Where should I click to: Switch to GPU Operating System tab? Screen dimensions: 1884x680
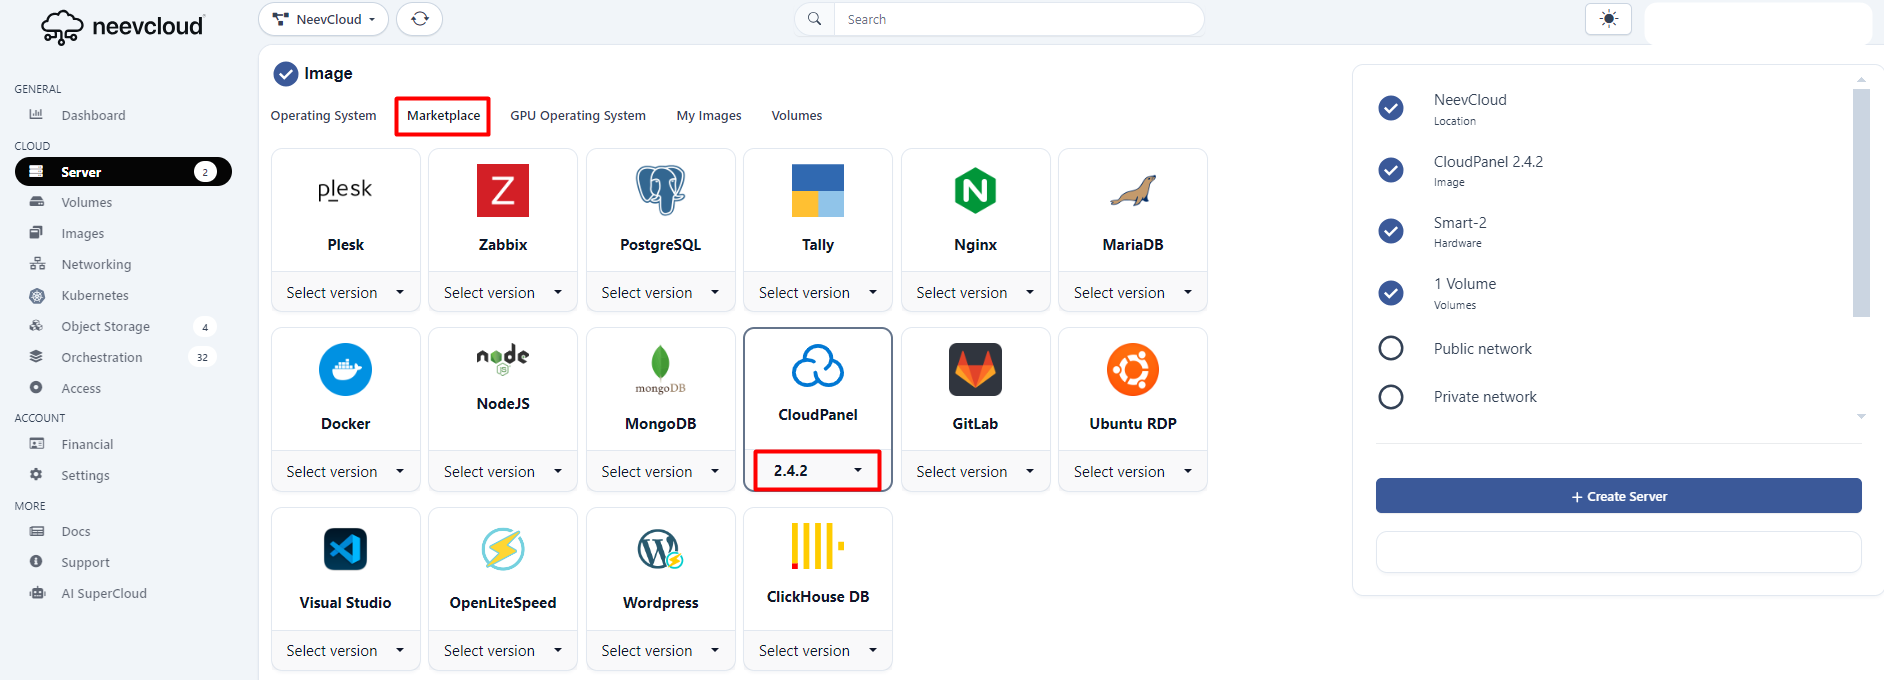point(578,116)
